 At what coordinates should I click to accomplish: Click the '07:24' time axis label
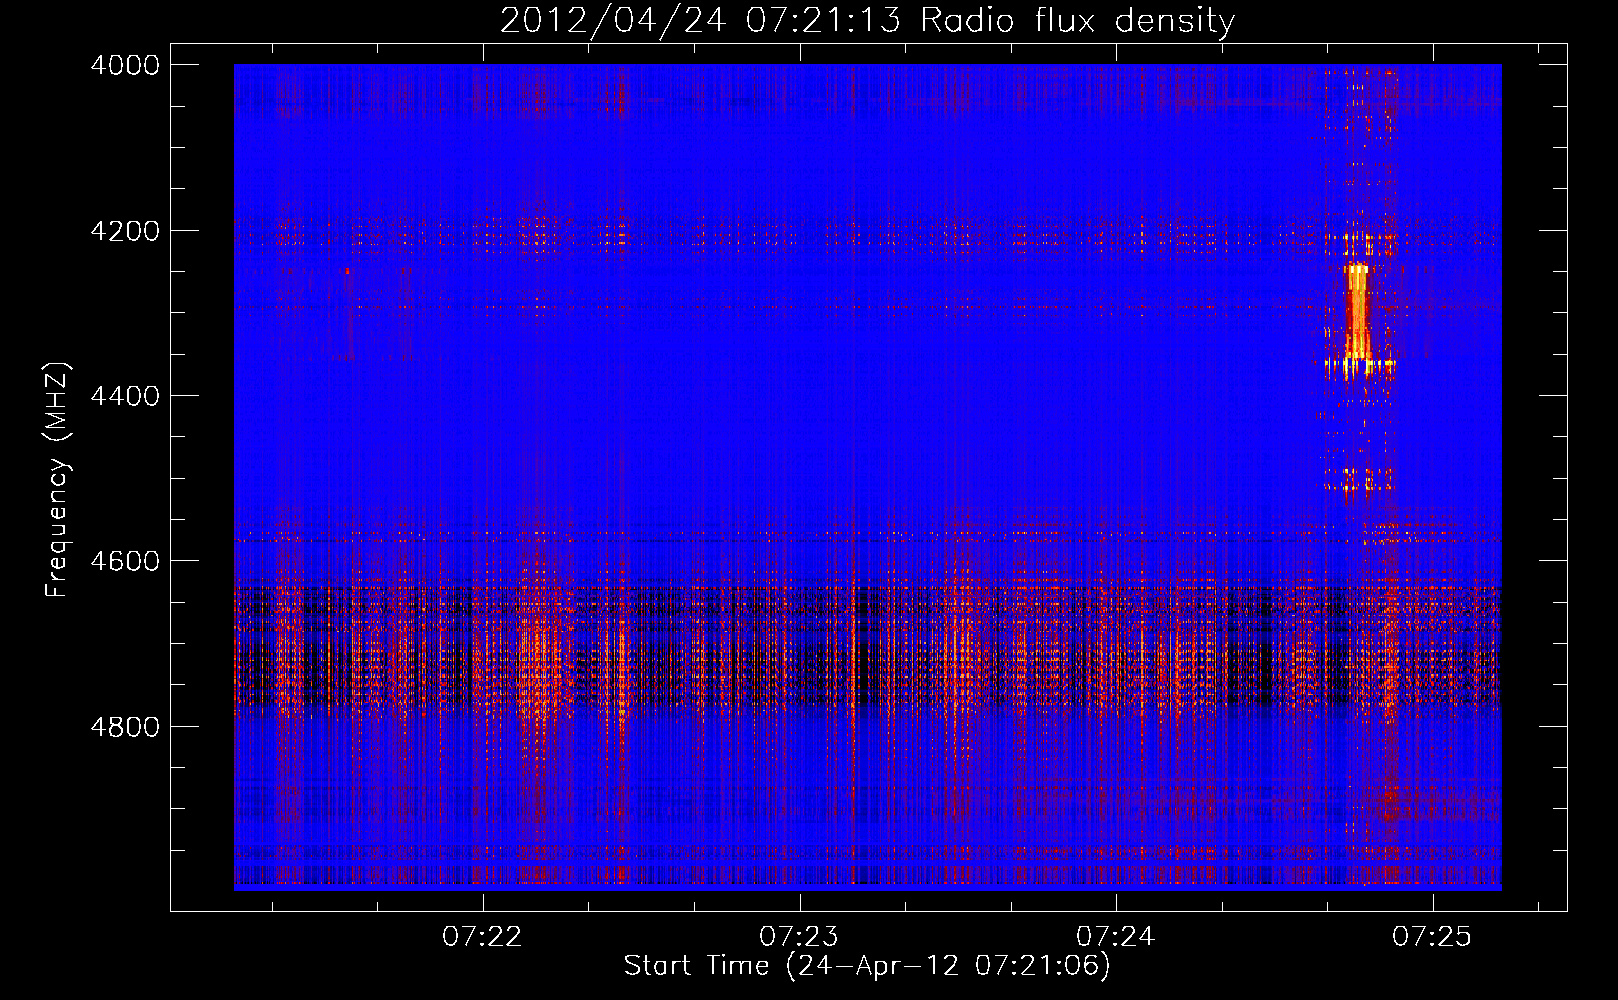click(x=1116, y=937)
